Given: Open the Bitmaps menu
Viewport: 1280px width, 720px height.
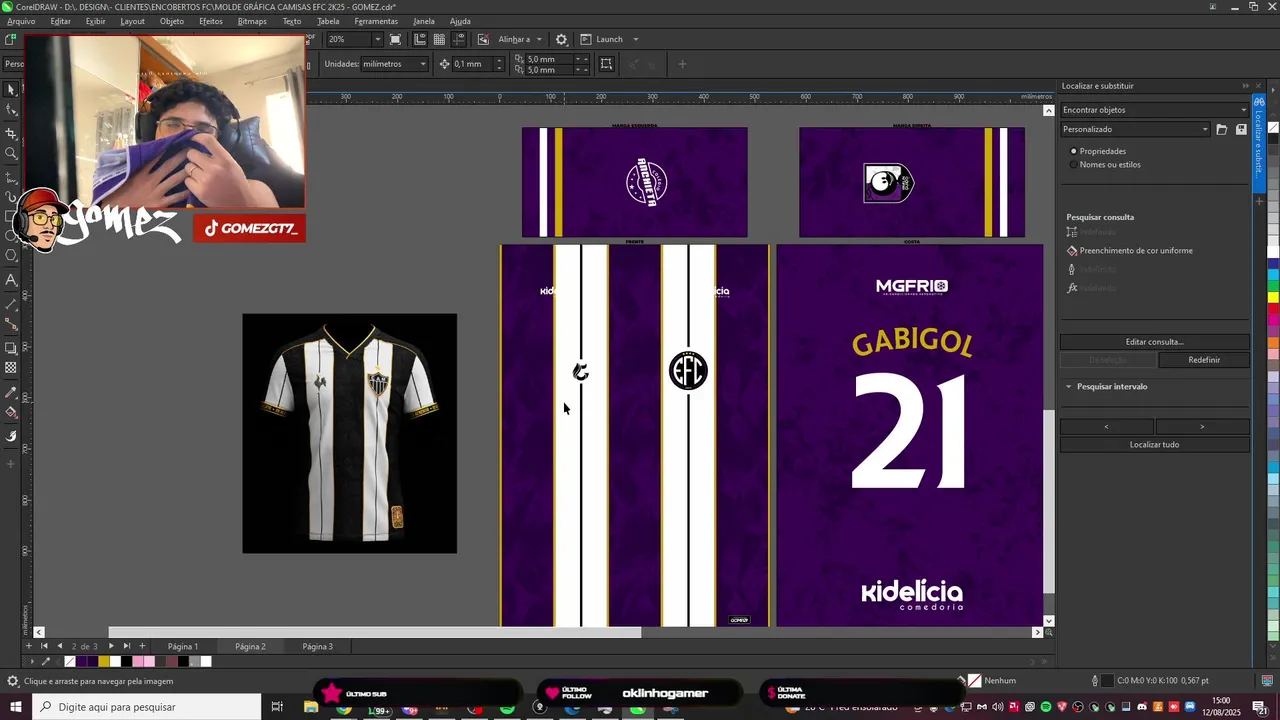Looking at the screenshot, I should pyautogui.click(x=252, y=21).
